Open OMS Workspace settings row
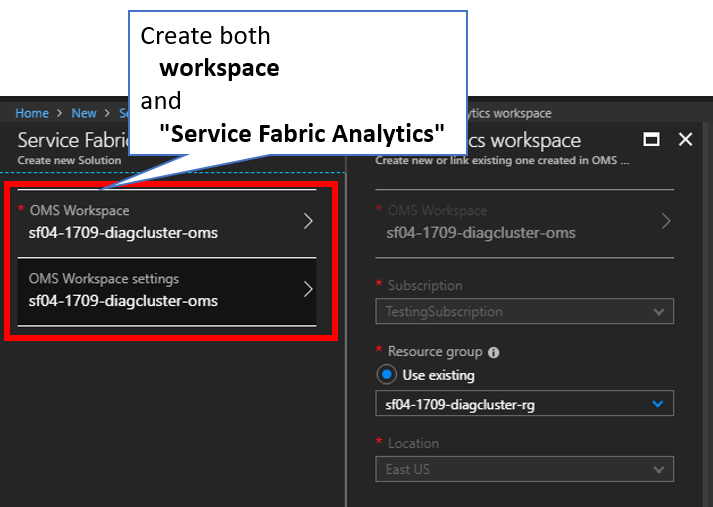This screenshot has width=713, height=507. [x=167, y=291]
